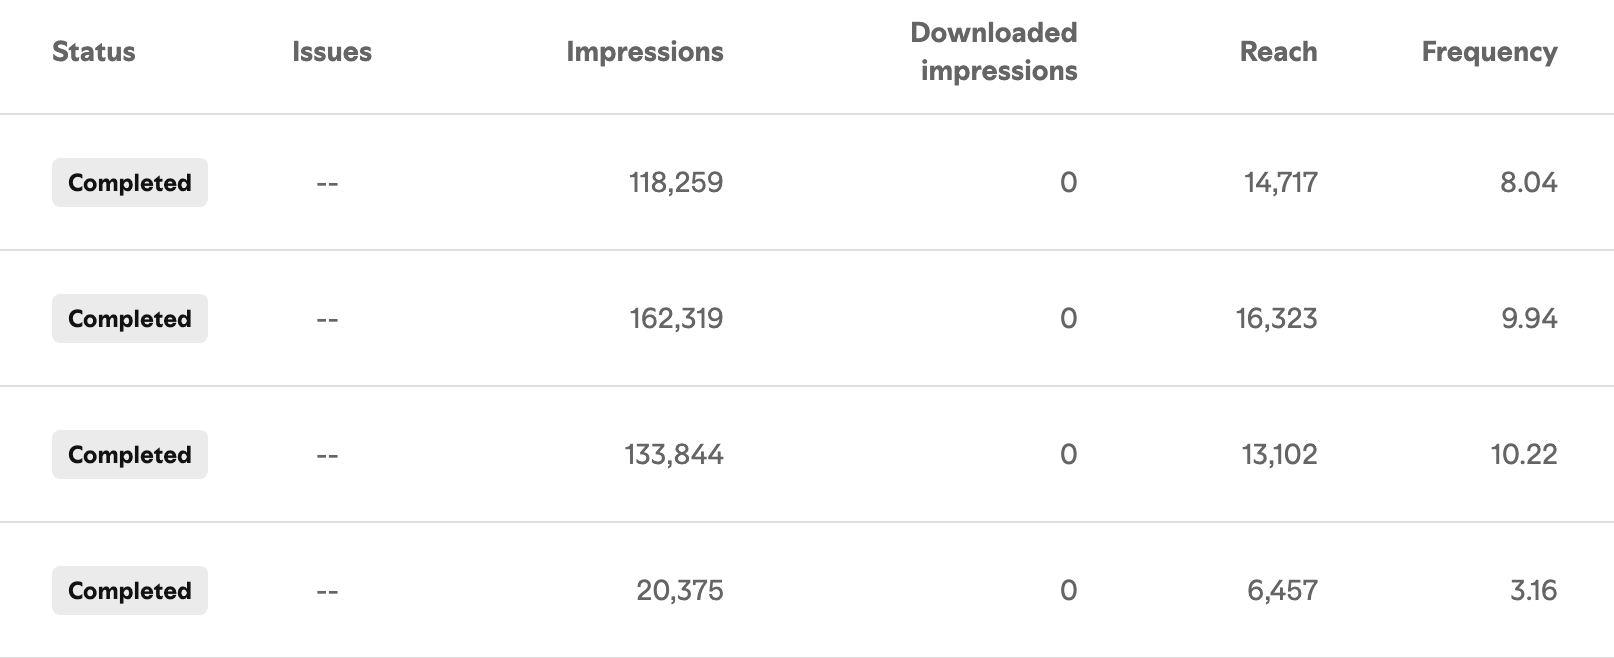Click Completed badge in the 118,259 row

130,183
